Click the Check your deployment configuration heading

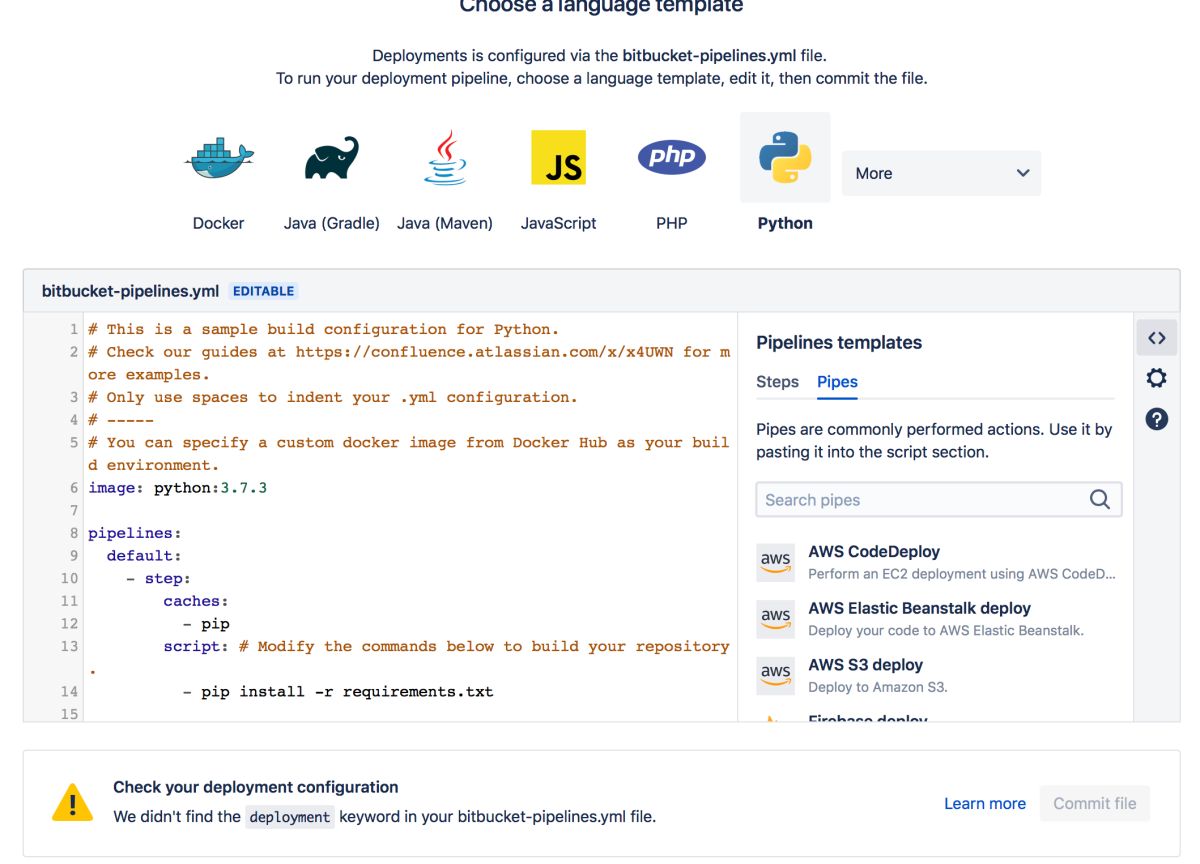click(256, 787)
